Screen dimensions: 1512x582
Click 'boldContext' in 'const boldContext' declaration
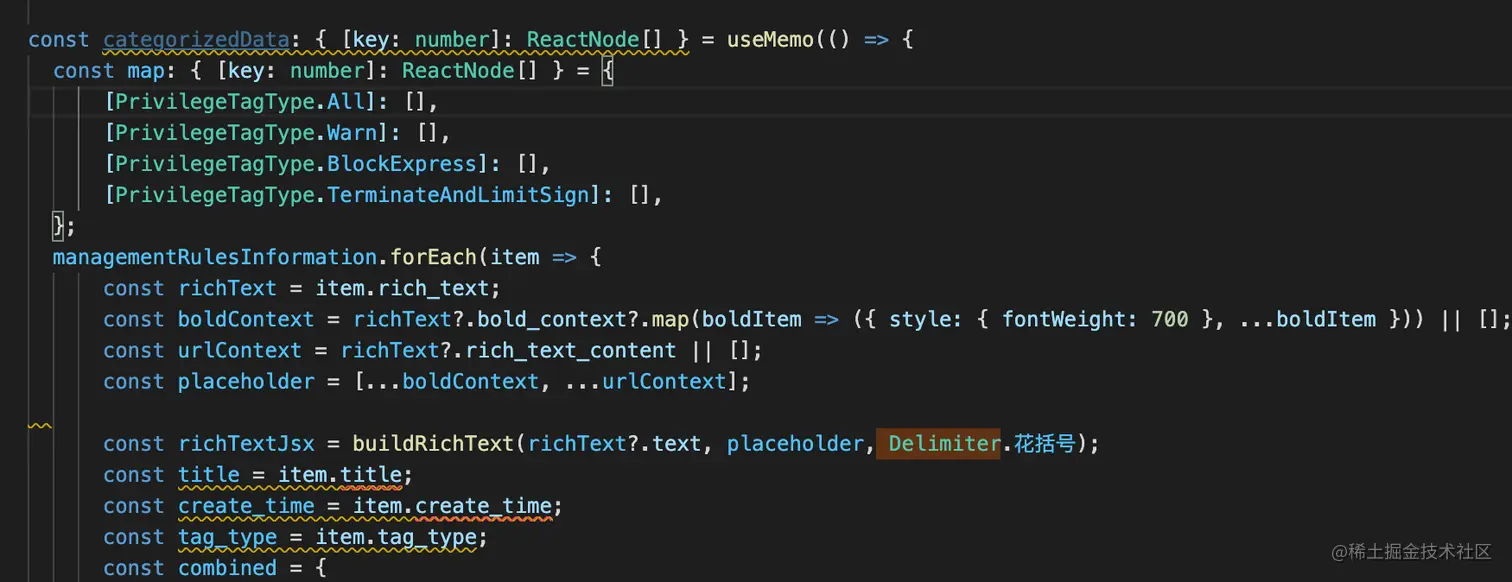(246, 319)
